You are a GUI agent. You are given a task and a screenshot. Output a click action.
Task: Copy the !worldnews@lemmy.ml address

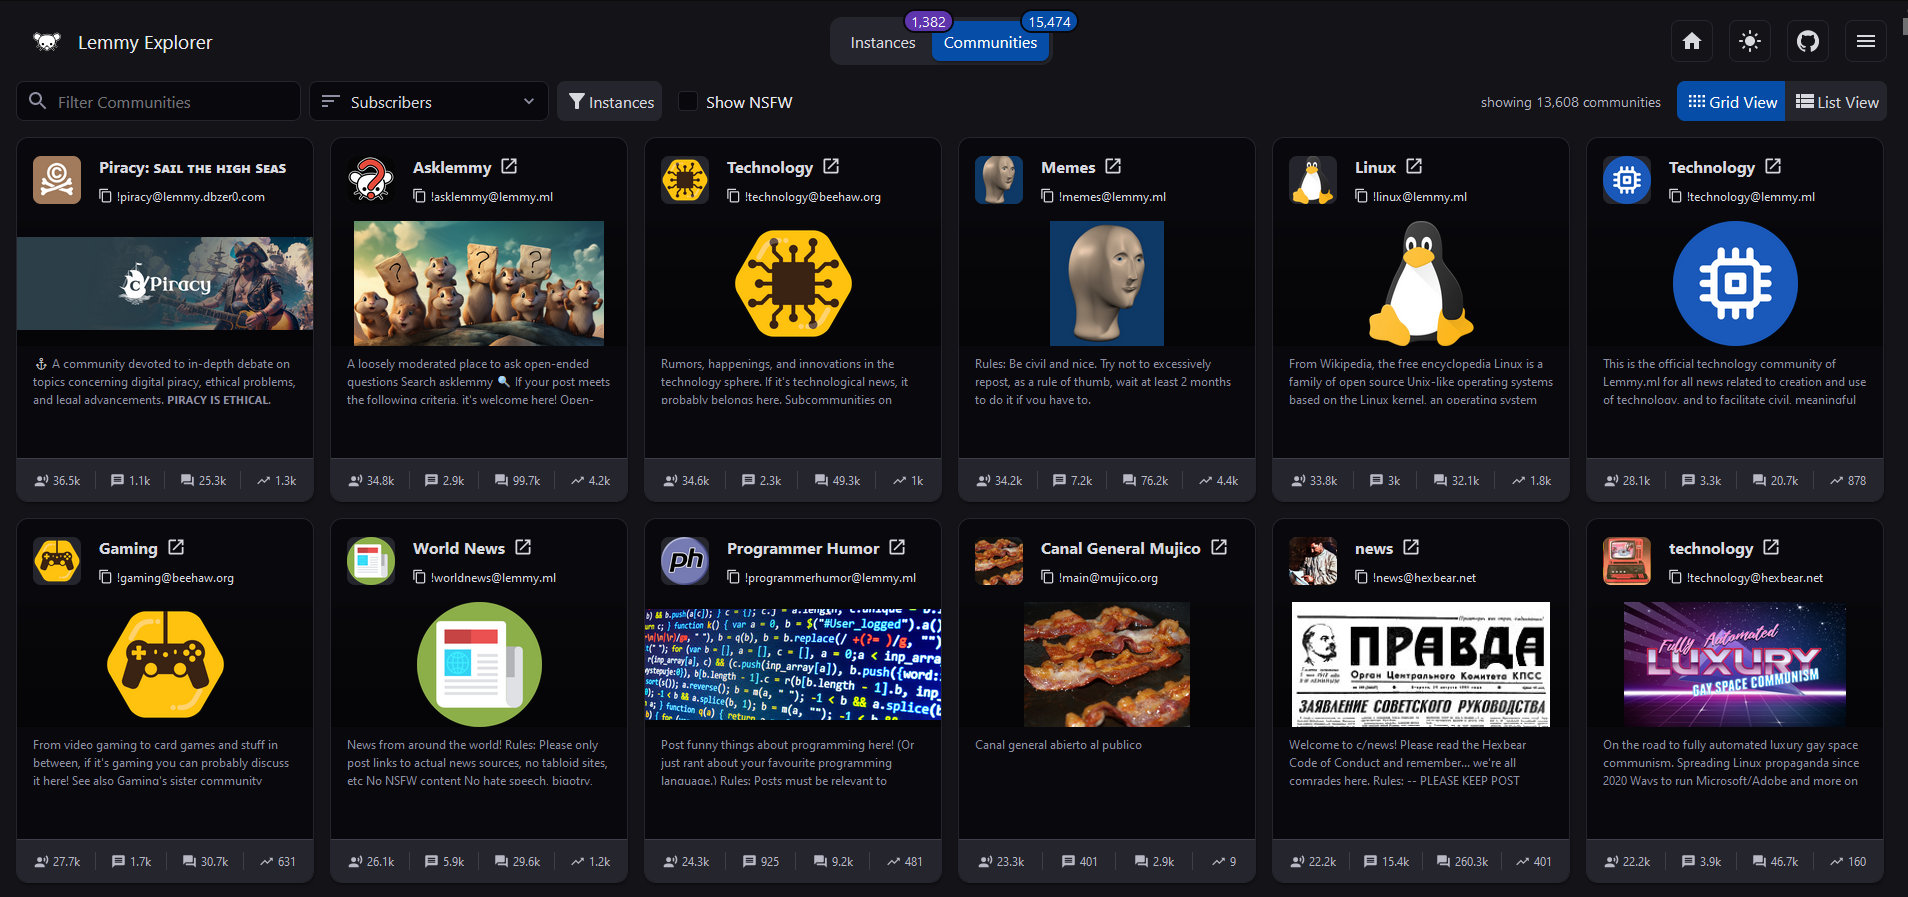tap(419, 577)
